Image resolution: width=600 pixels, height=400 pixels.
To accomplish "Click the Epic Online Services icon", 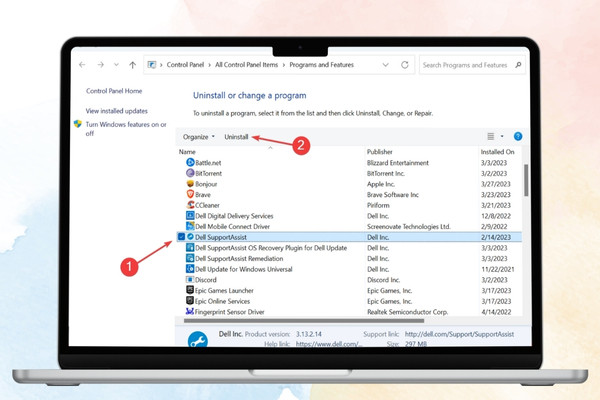I will tap(190, 301).
